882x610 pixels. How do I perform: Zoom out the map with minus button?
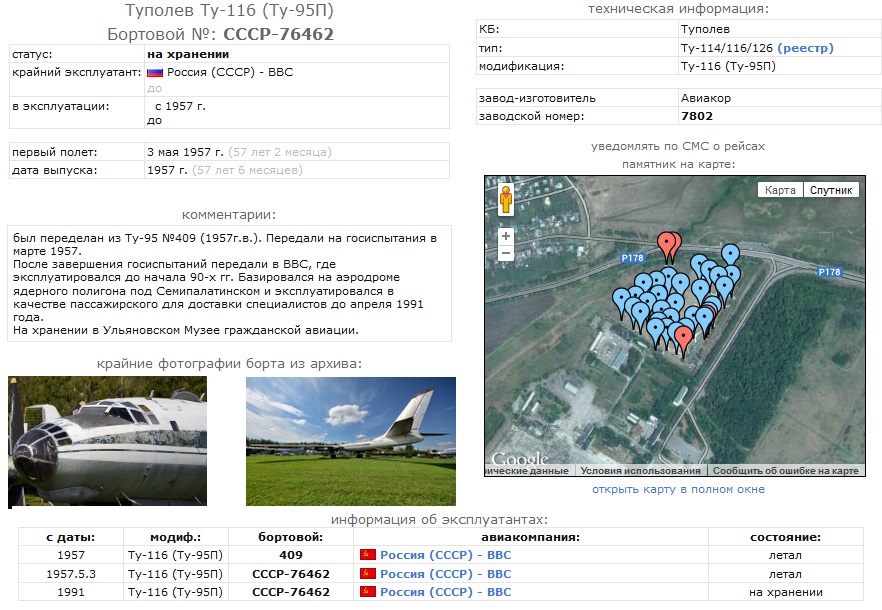click(x=506, y=254)
